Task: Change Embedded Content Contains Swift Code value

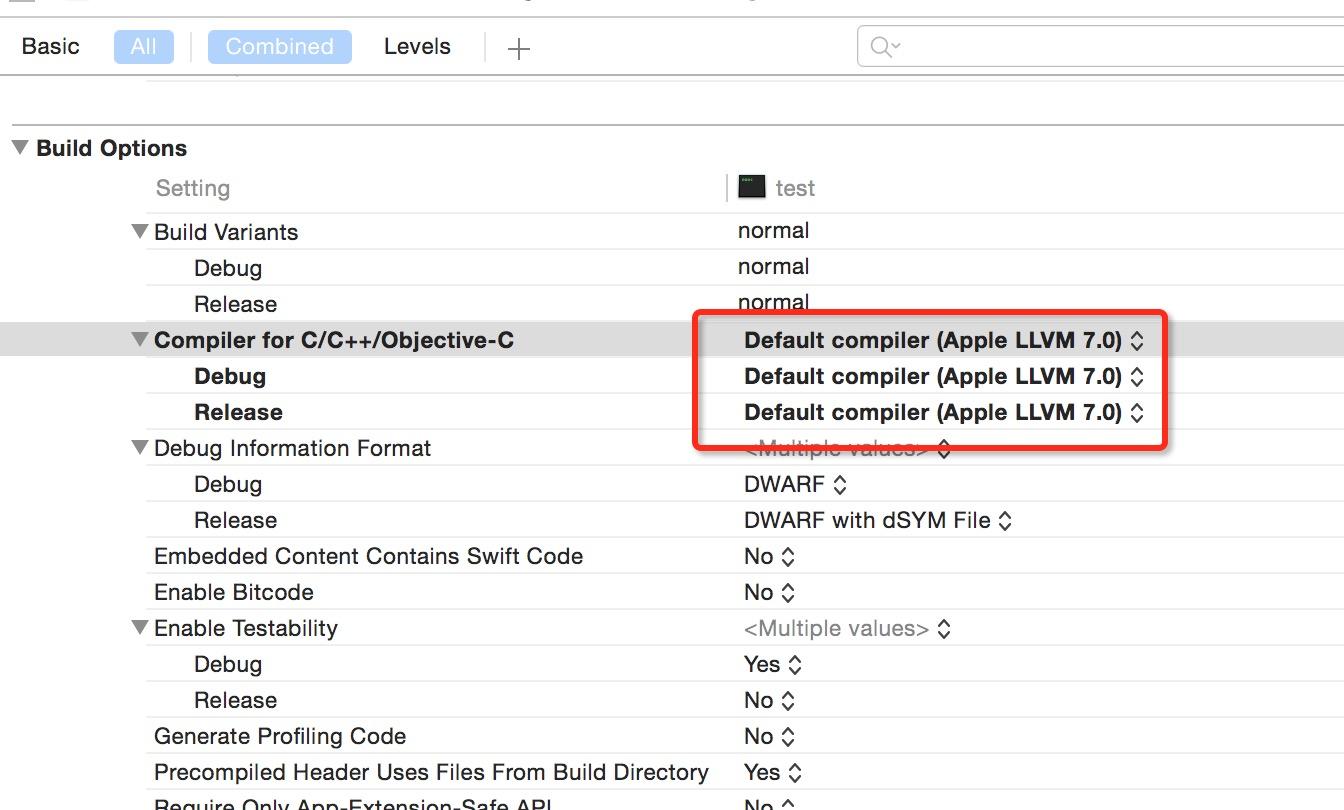Action: [769, 556]
